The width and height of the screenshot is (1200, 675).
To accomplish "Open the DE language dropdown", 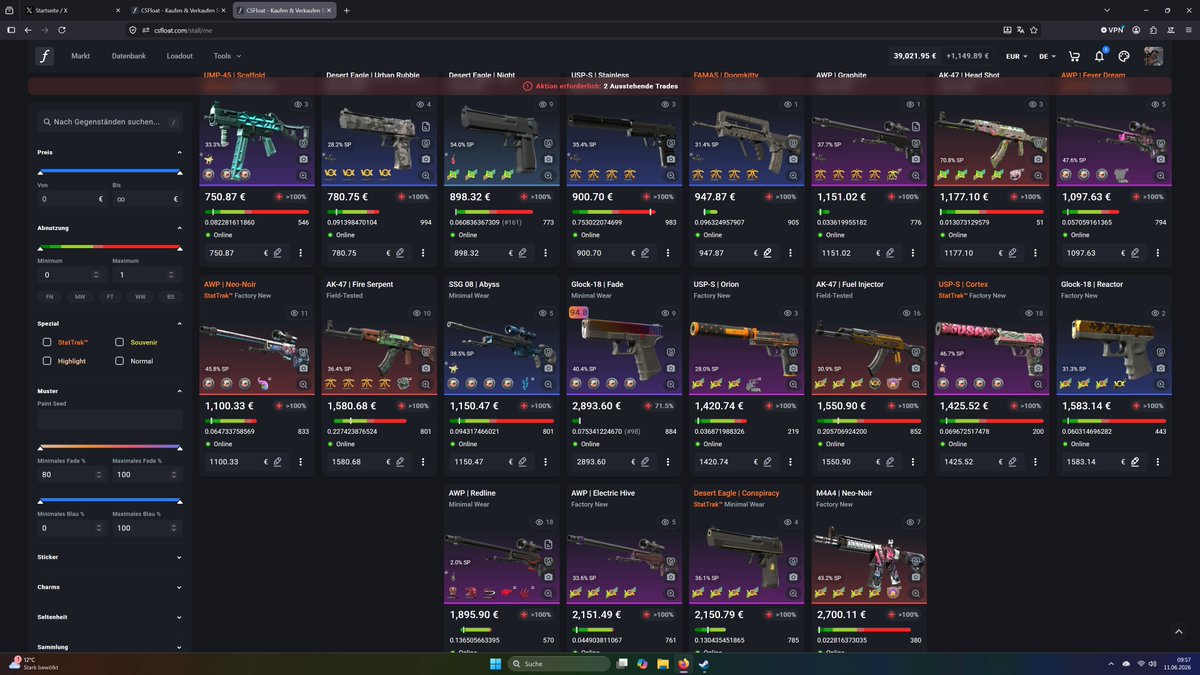I will coord(1048,56).
